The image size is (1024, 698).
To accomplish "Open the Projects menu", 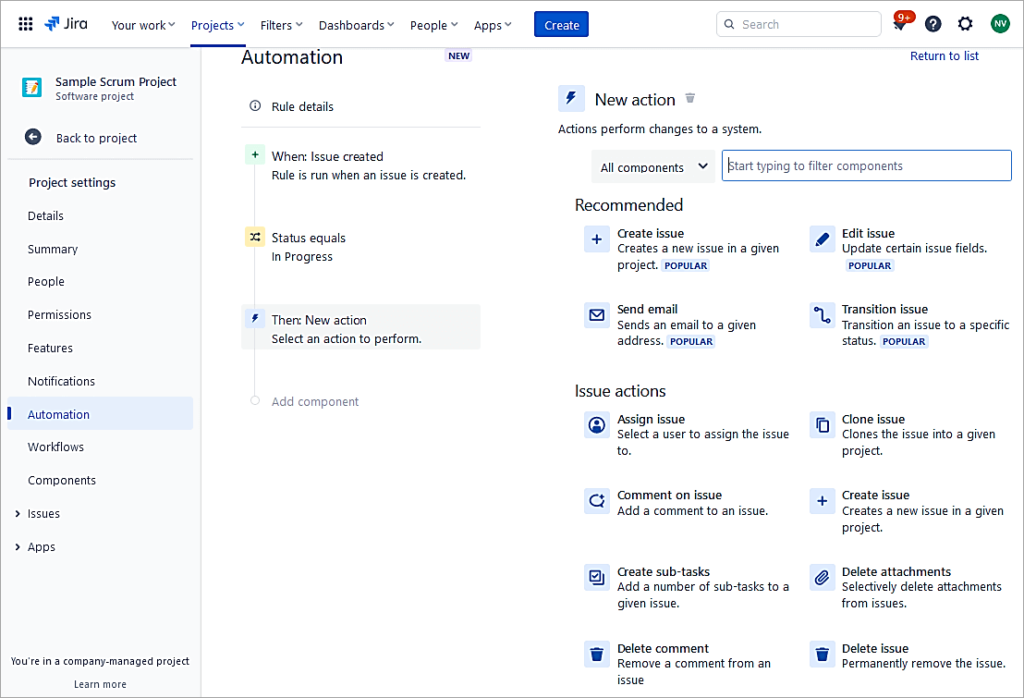I will [x=217, y=24].
